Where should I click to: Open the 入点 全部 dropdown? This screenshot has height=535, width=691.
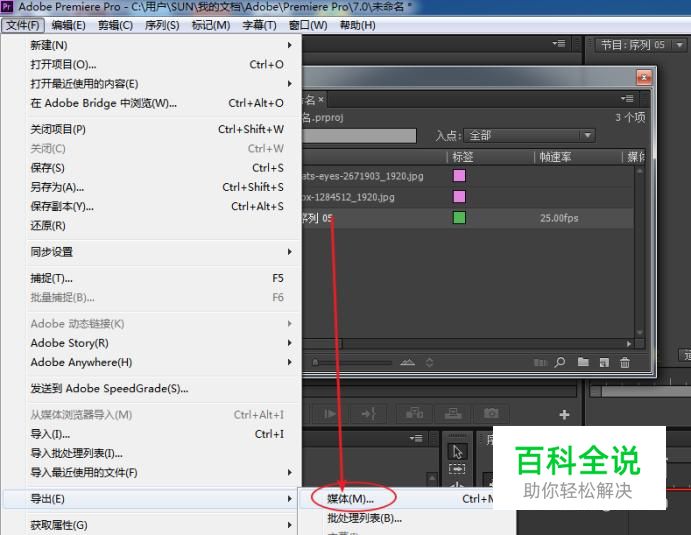click(529, 135)
